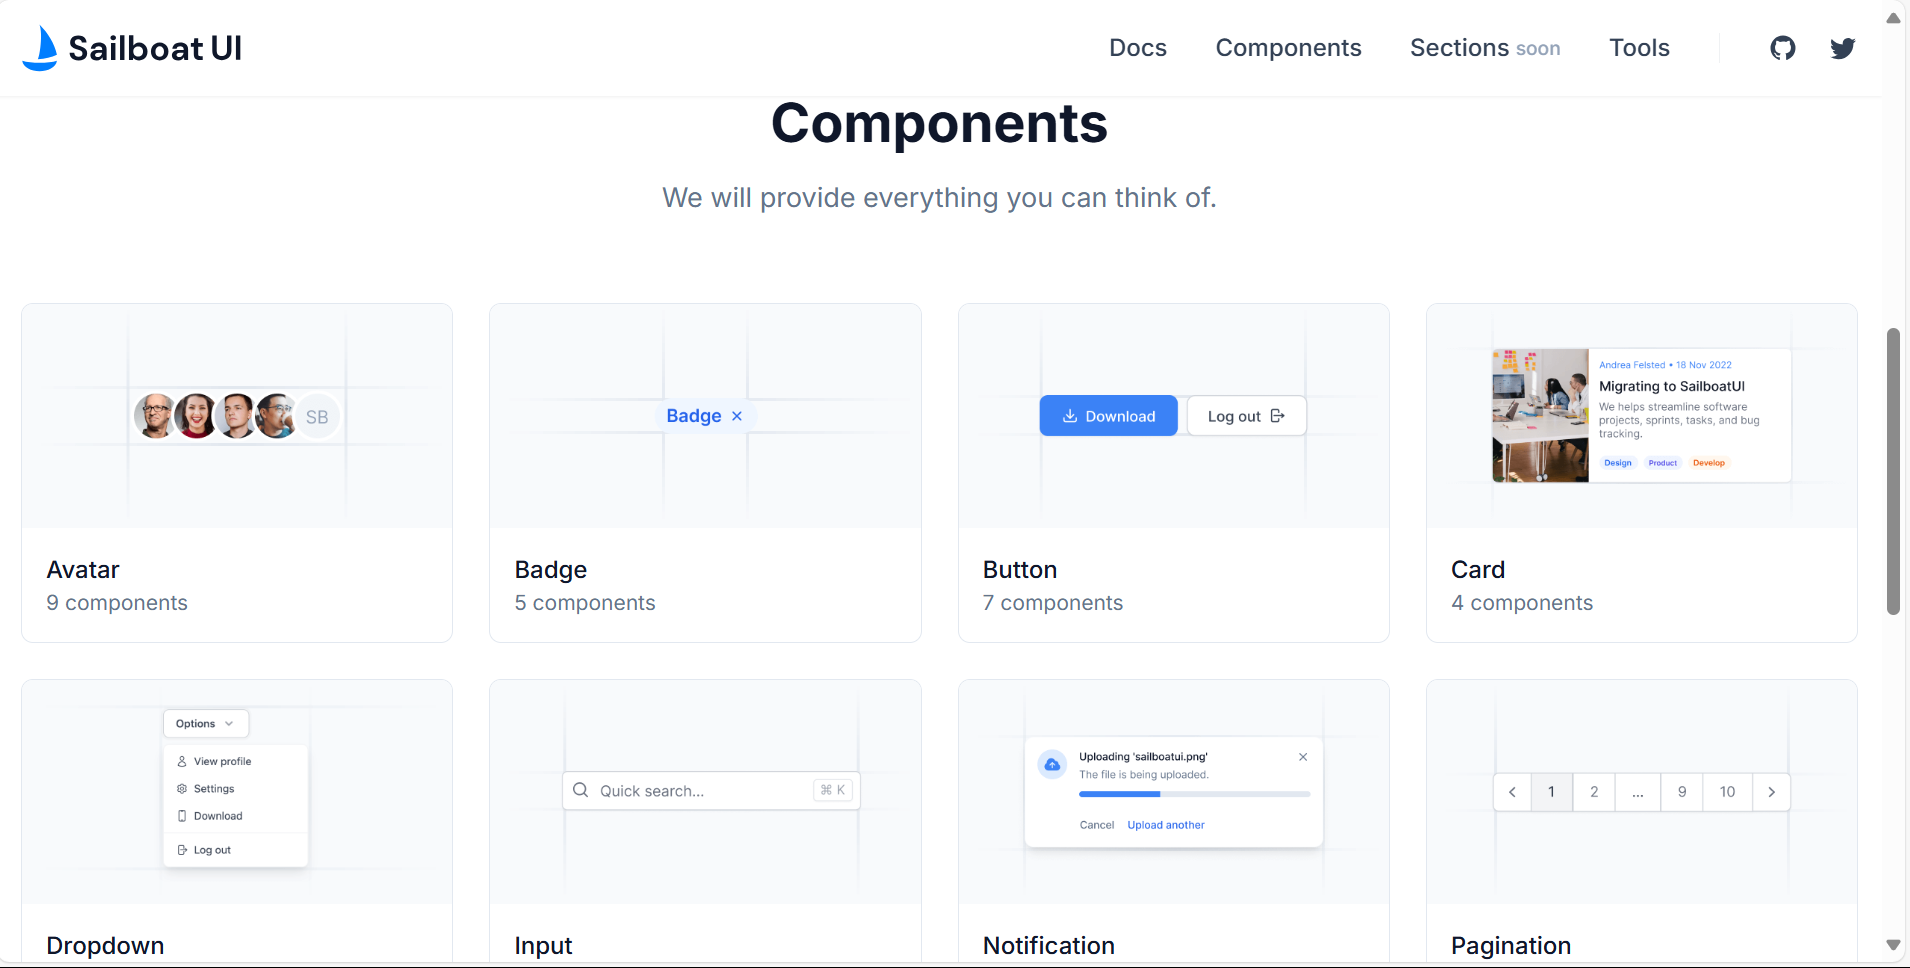Open the GitHub icon link
This screenshot has width=1910, height=968.
coord(1783,48)
